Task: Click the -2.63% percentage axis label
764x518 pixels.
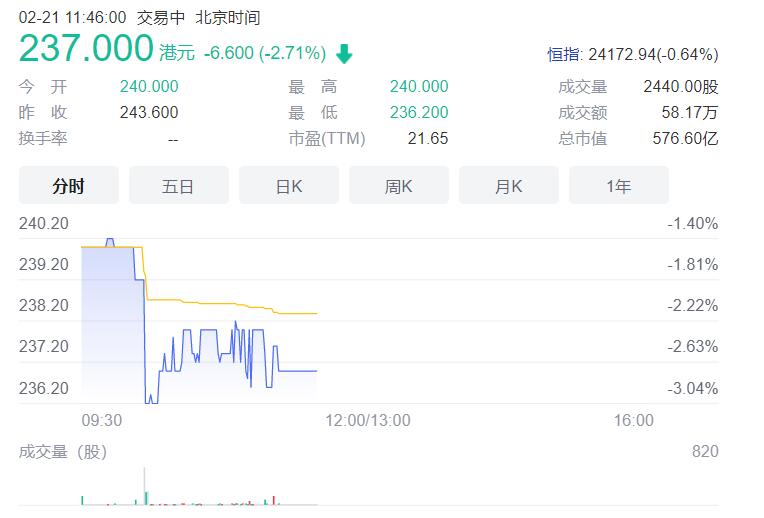Action: (x=693, y=346)
